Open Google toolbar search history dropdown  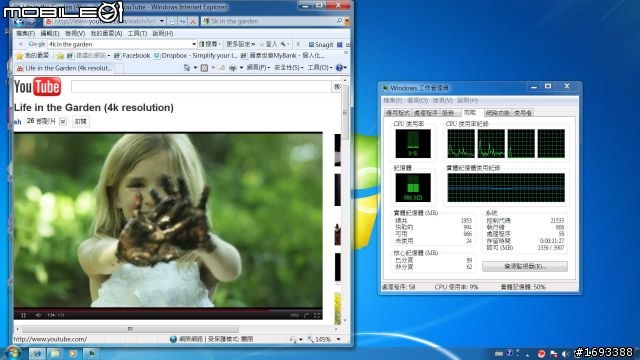[x=194, y=44]
